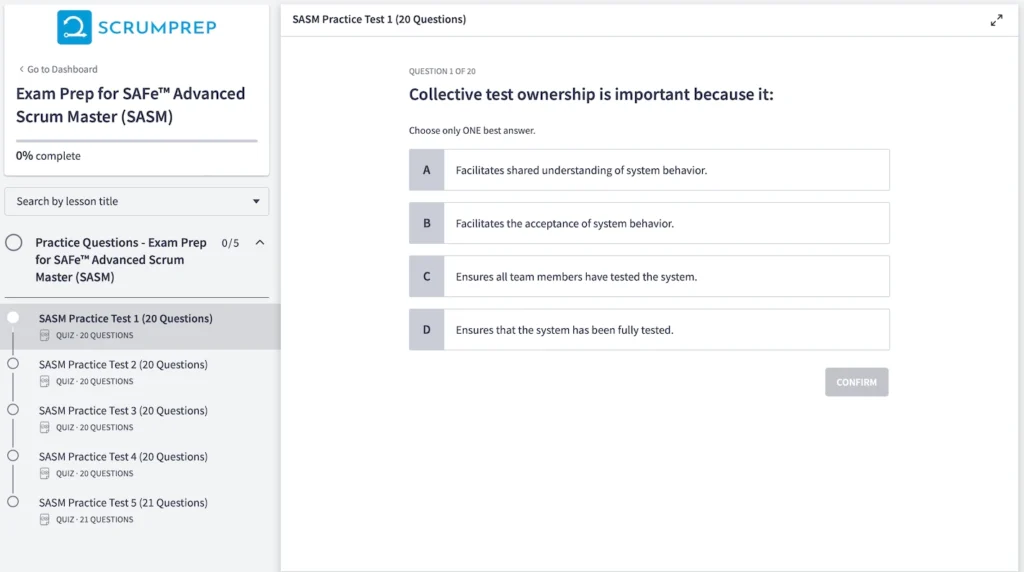
Task: Click quiz icon under SASM Practice Test 5
Action: pyautogui.click(x=45, y=519)
